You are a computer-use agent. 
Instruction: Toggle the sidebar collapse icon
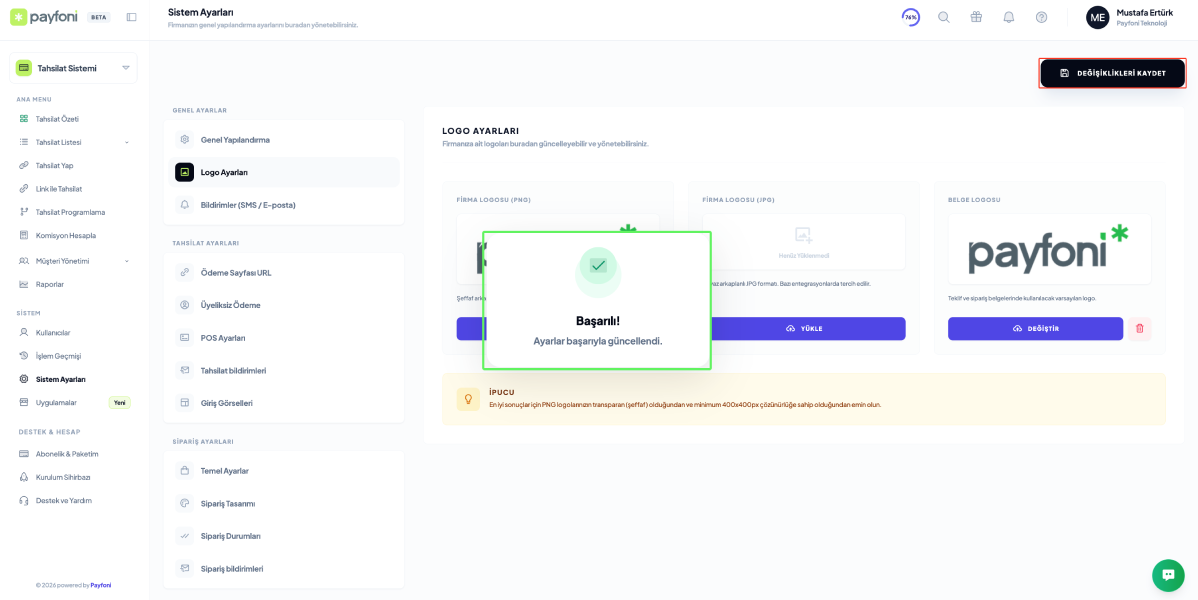tap(131, 17)
